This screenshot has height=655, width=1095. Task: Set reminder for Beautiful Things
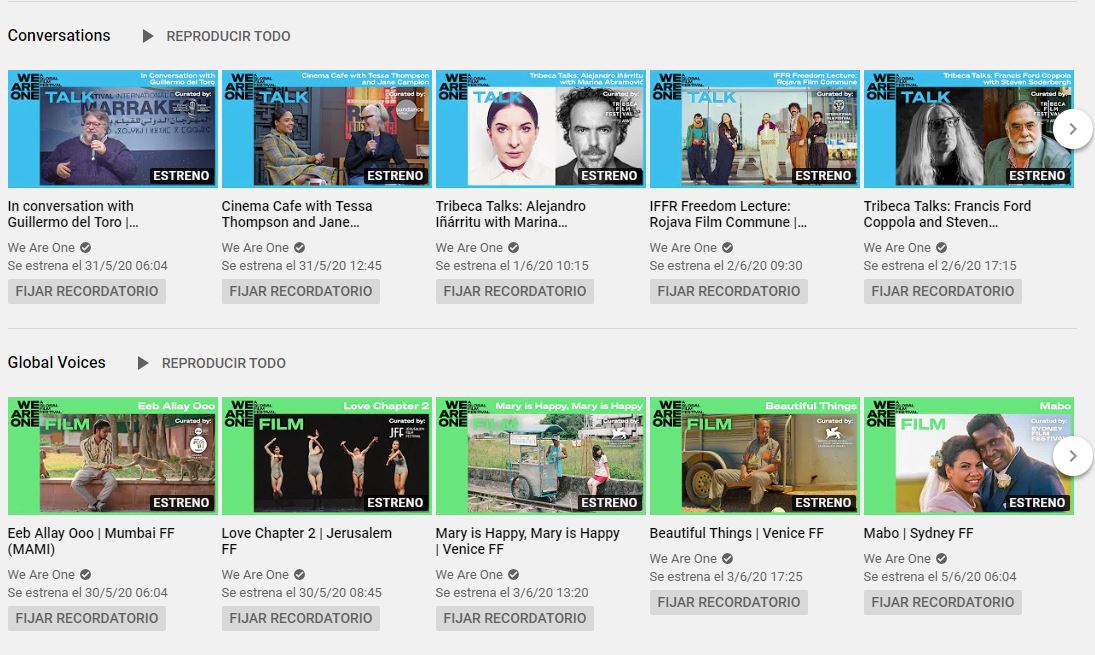[728, 602]
